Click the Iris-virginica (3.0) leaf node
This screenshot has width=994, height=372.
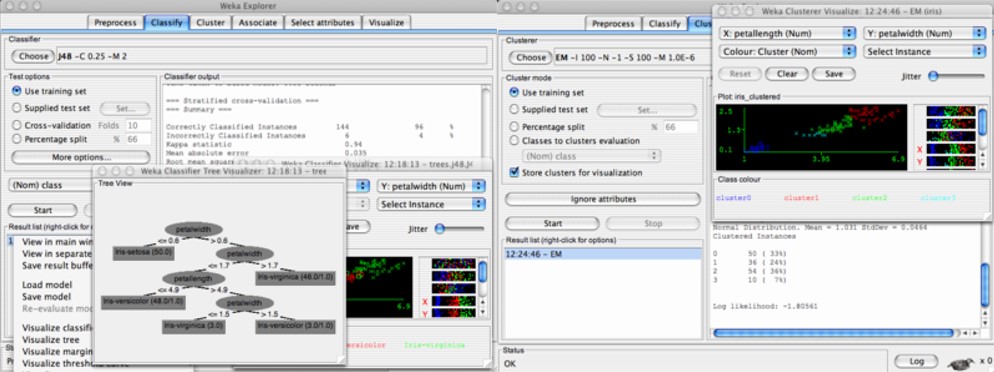194,326
